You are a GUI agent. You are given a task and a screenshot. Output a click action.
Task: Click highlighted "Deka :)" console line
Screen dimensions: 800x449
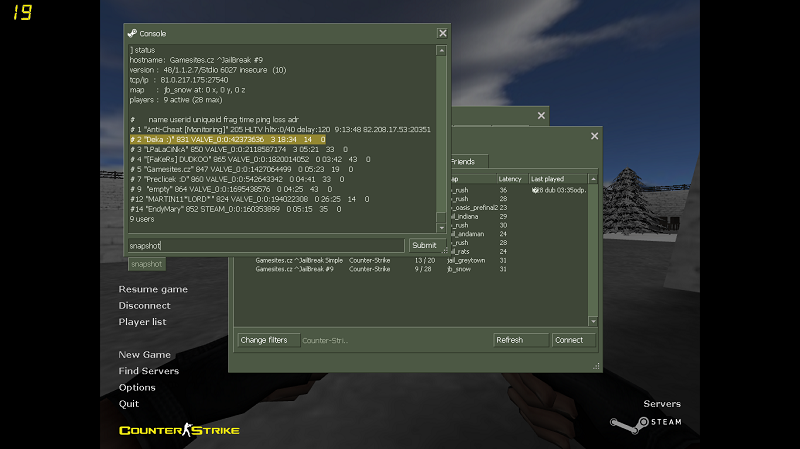pos(228,139)
